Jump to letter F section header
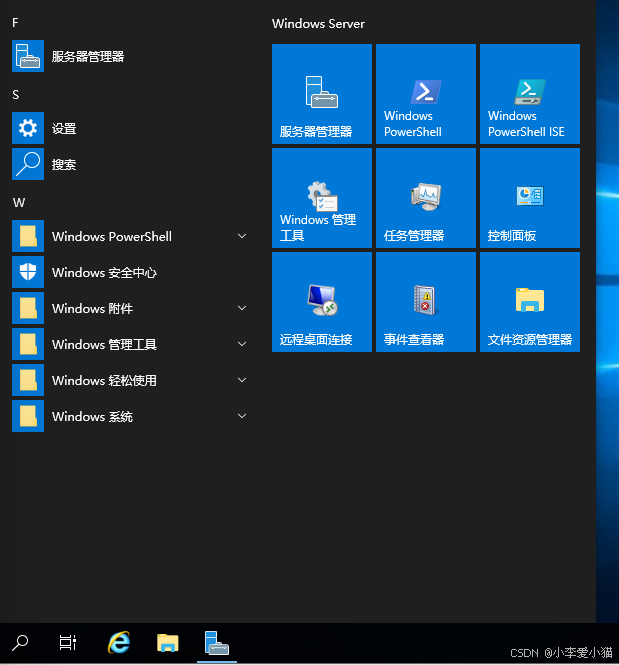The height and width of the screenshot is (665, 619). (15, 22)
